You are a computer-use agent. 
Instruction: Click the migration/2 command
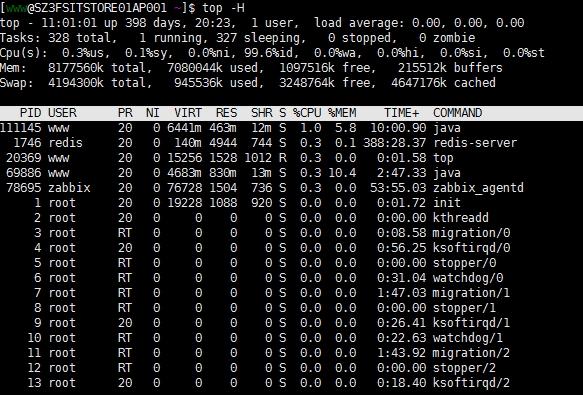click(471, 353)
